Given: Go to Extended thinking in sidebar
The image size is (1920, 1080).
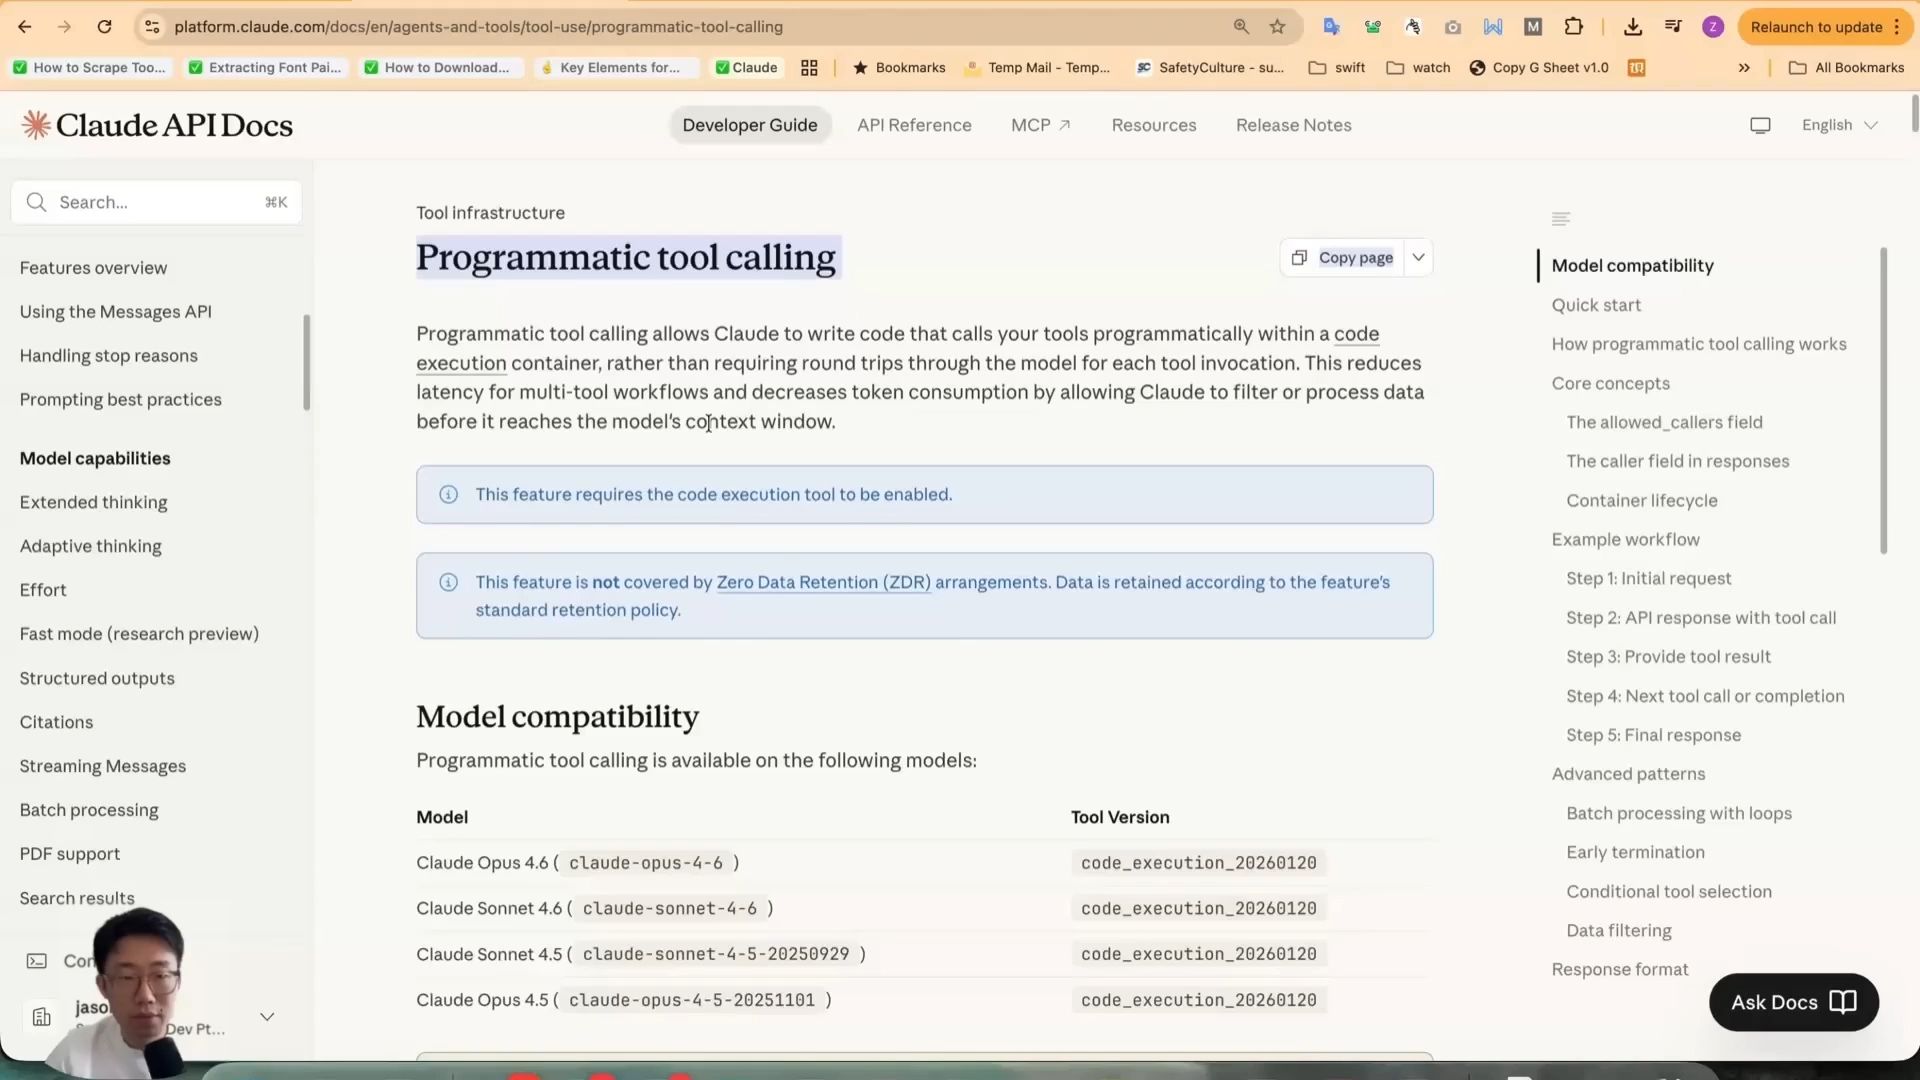Looking at the screenshot, I should coord(94,502).
